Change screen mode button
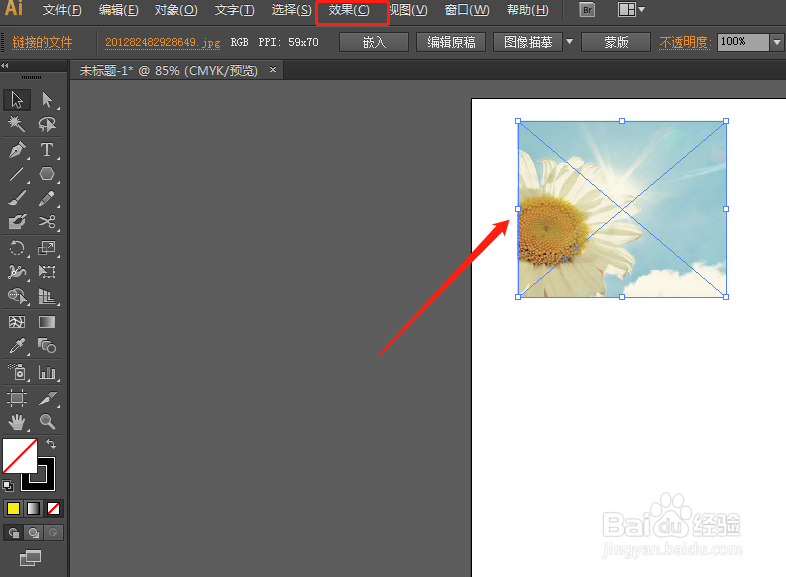The image size is (786, 577). click(x=31, y=557)
